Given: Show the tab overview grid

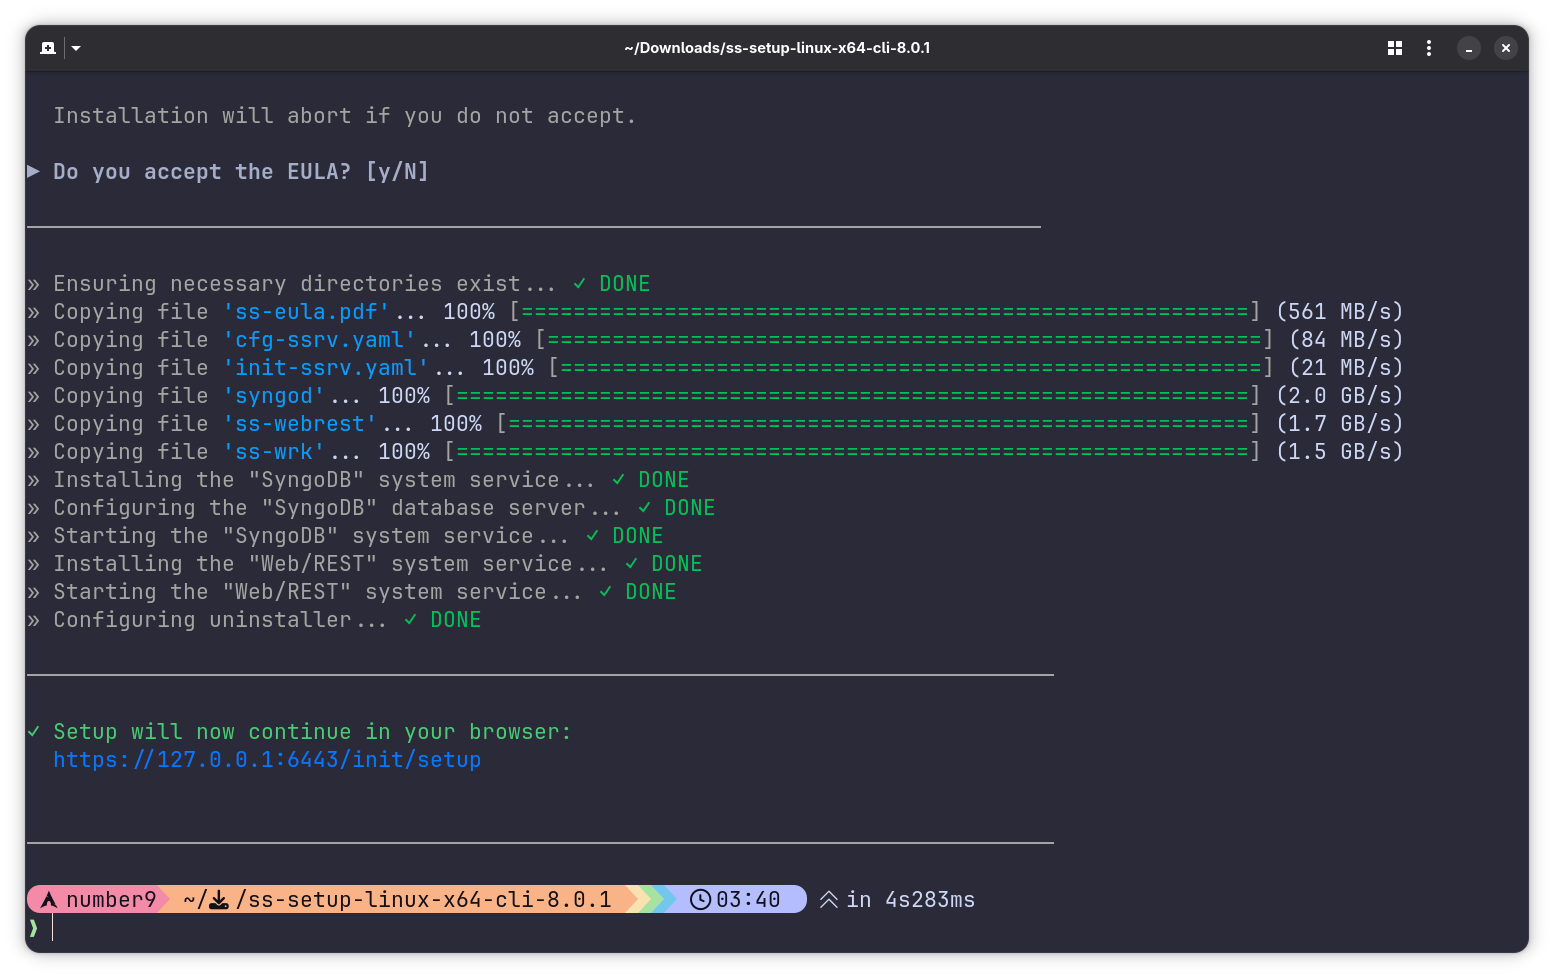Looking at the screenshot, I should [x=1395, y=48].
